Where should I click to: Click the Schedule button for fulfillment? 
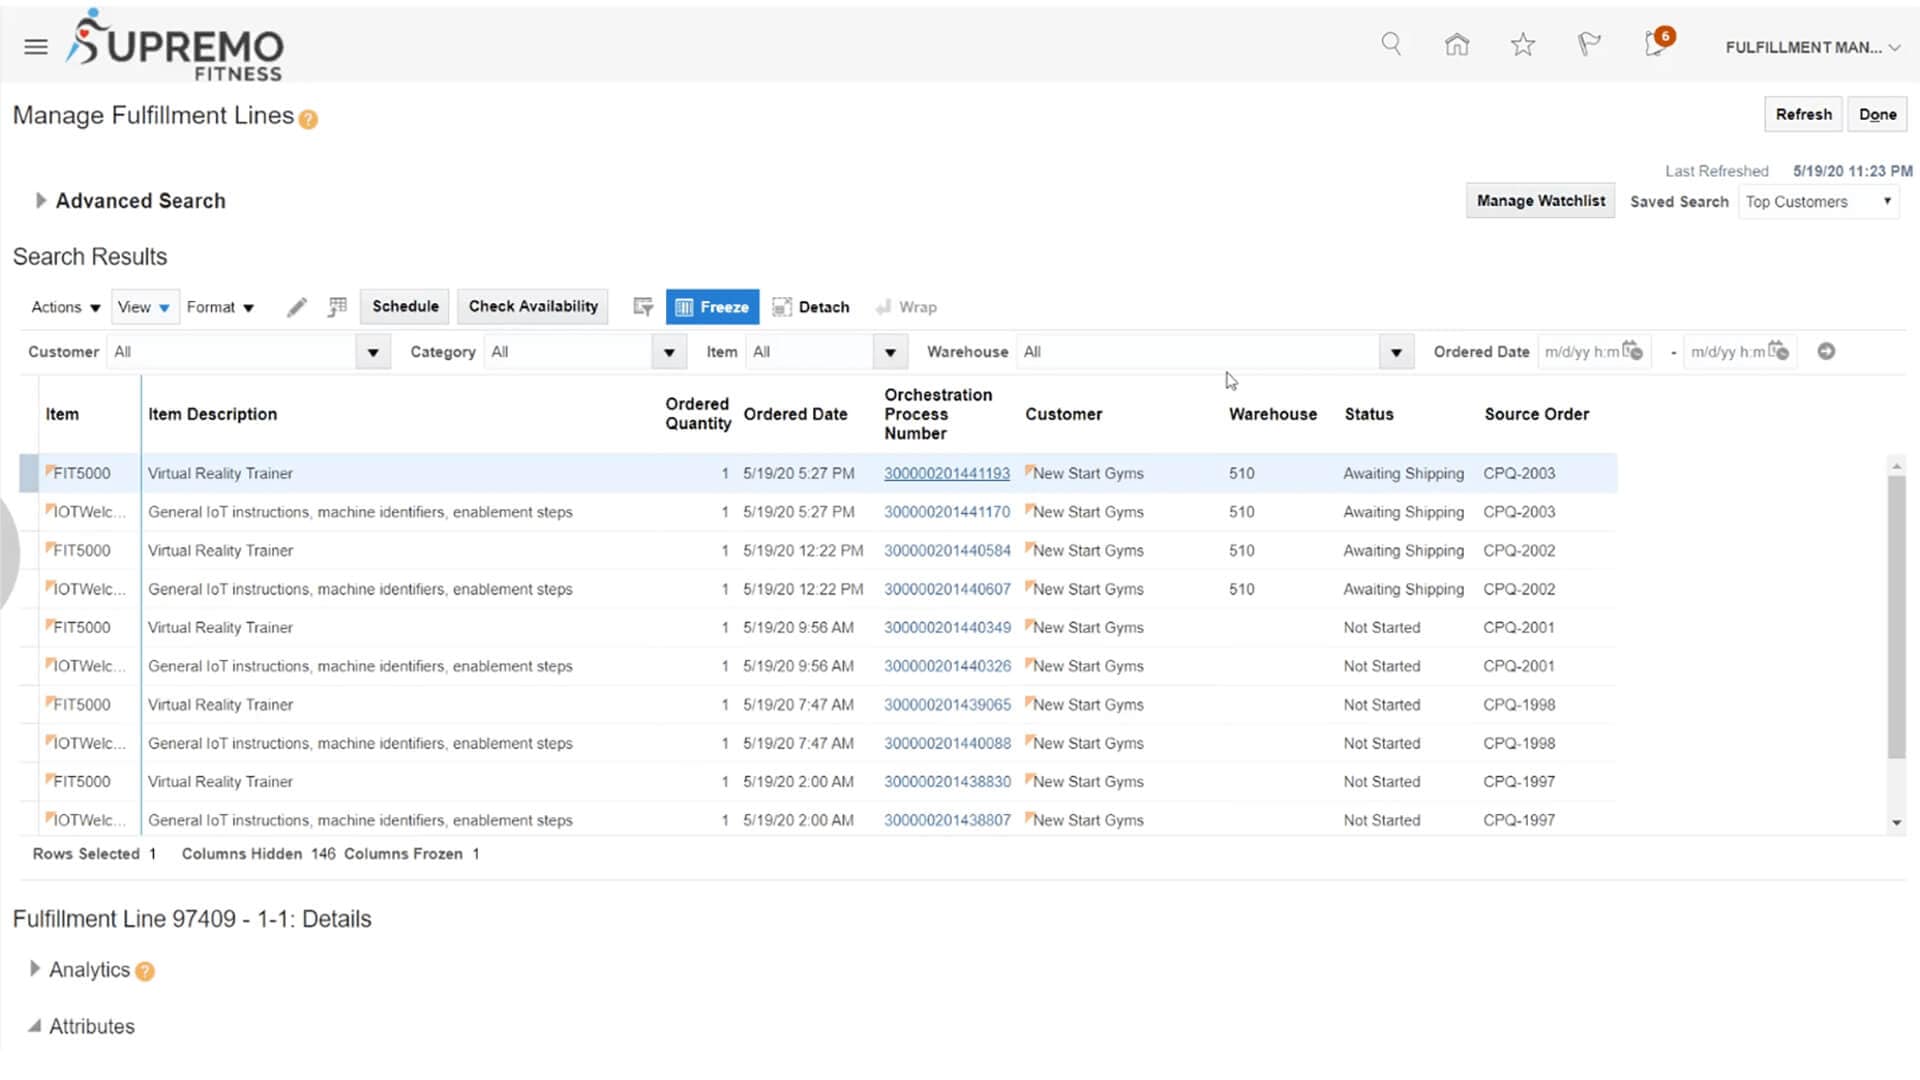pyautogui.click(x=405, y=306)
